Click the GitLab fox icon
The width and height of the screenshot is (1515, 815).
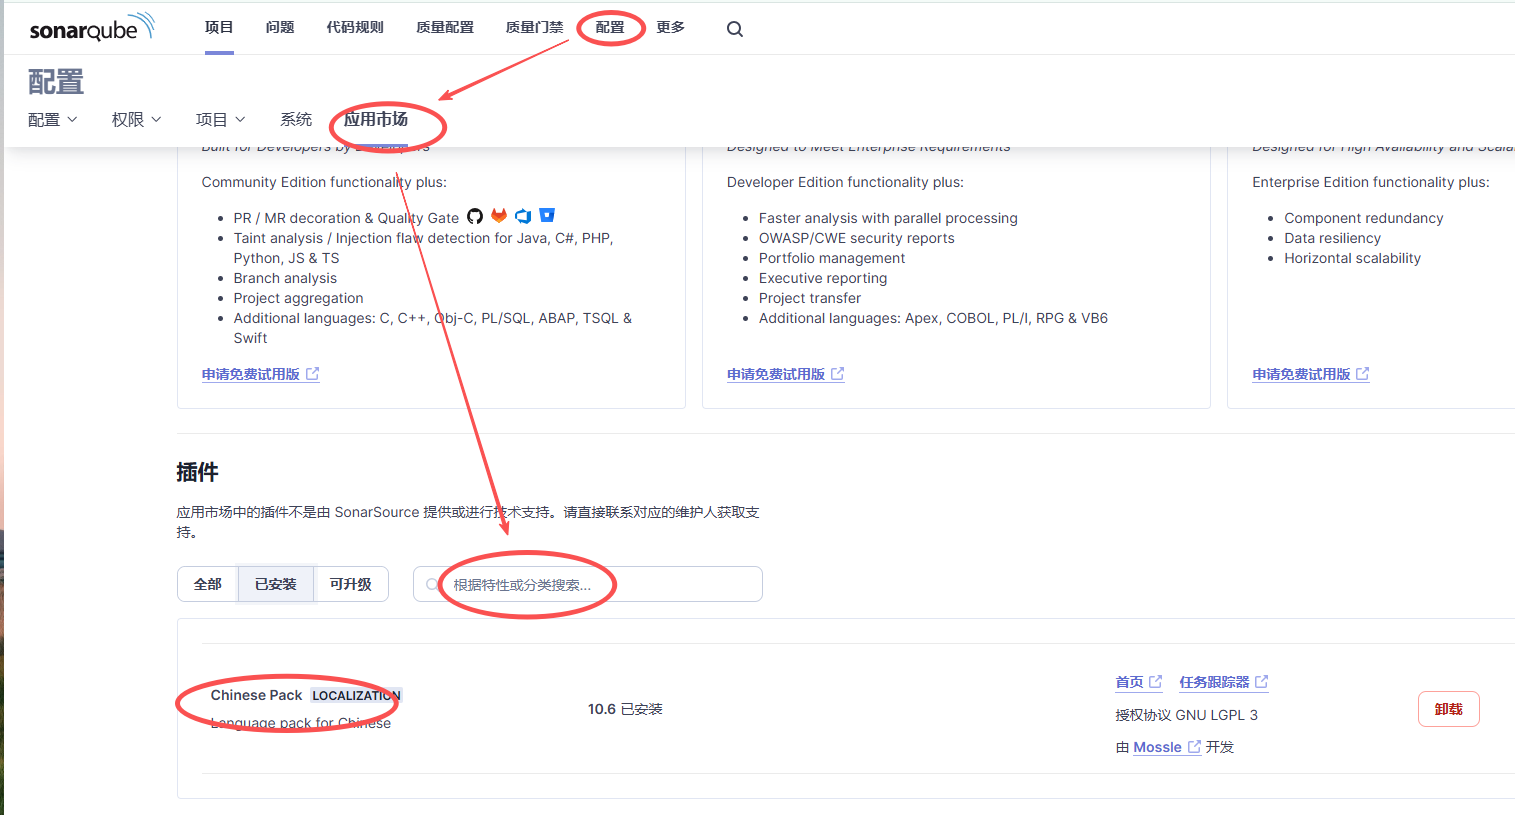coord(499,216)
